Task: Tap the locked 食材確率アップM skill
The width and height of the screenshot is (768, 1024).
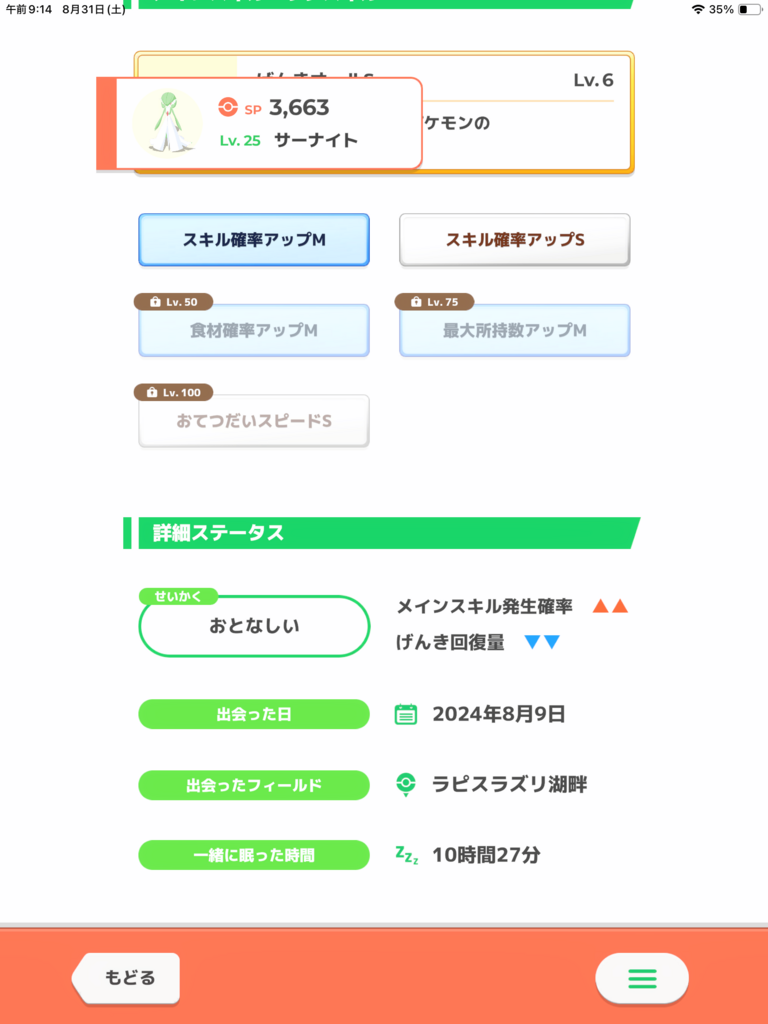Action: pyautogui.click(x=254, y=330)
